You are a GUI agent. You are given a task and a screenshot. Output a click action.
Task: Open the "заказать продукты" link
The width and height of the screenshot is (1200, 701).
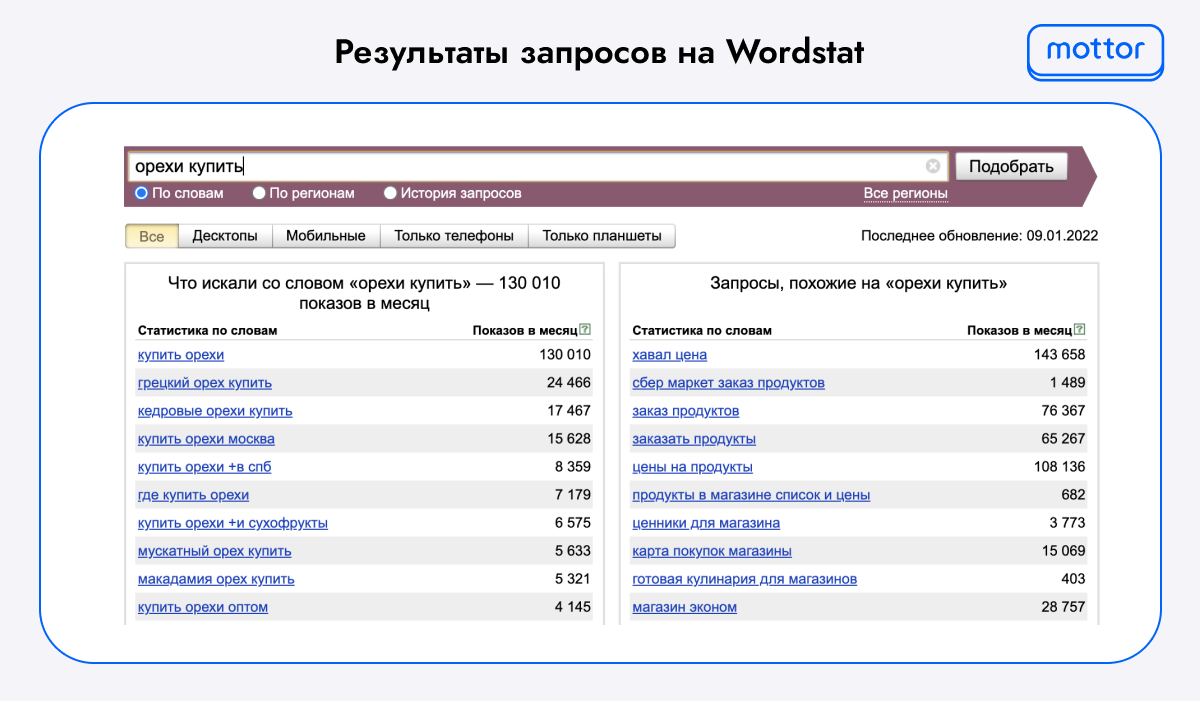(694, 439)
